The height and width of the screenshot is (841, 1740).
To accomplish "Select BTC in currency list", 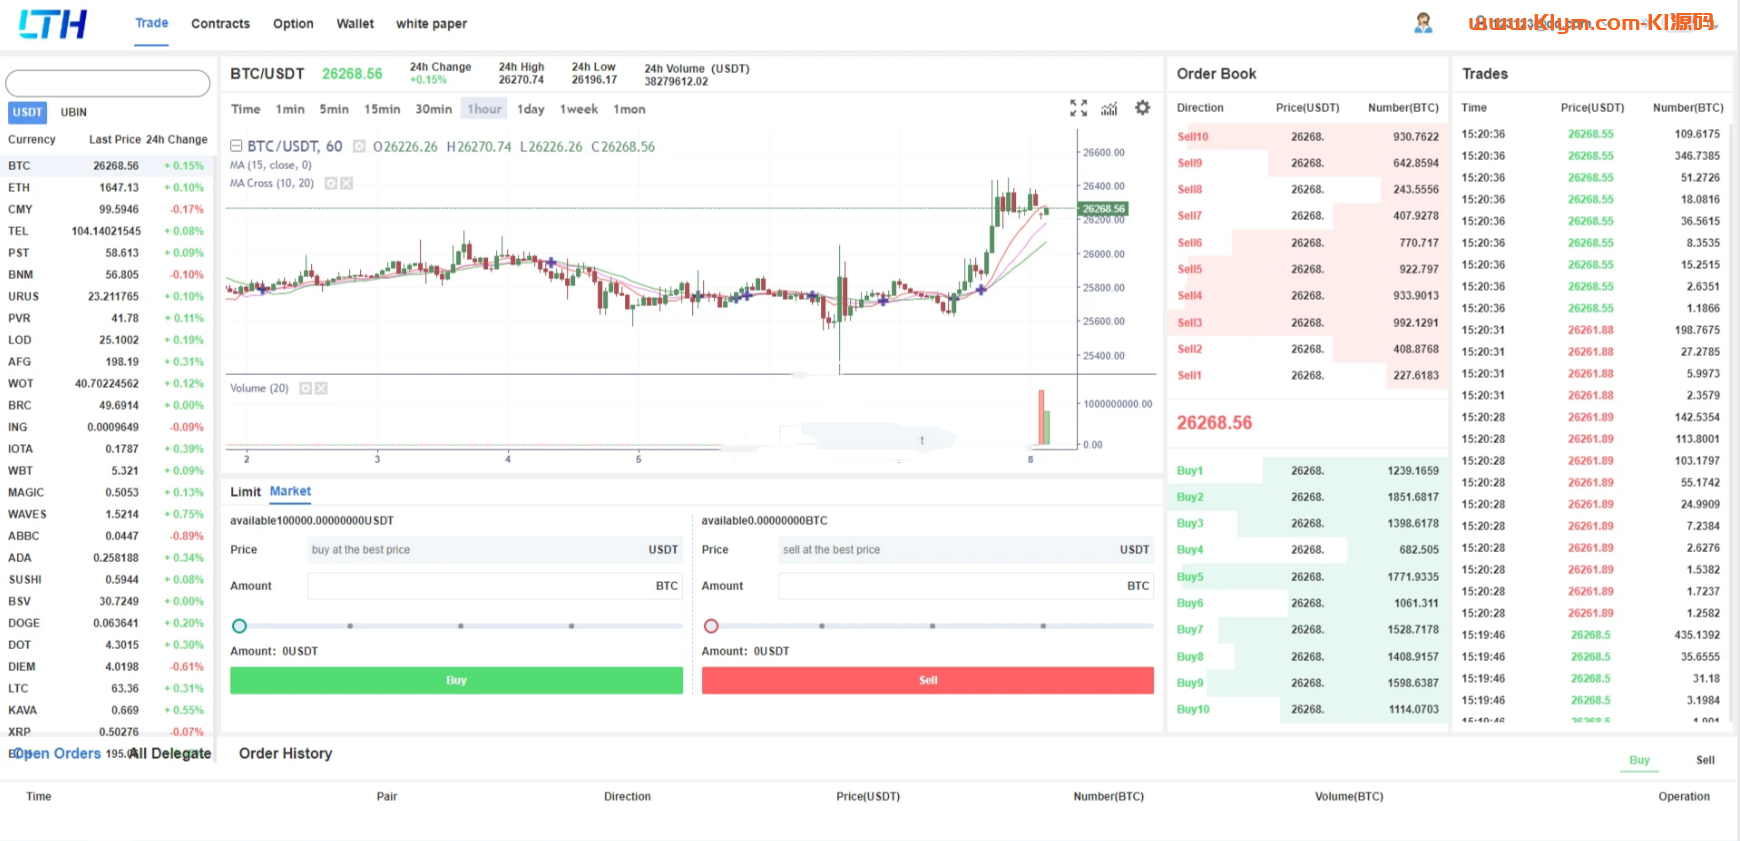I will [x=108, y=166].
